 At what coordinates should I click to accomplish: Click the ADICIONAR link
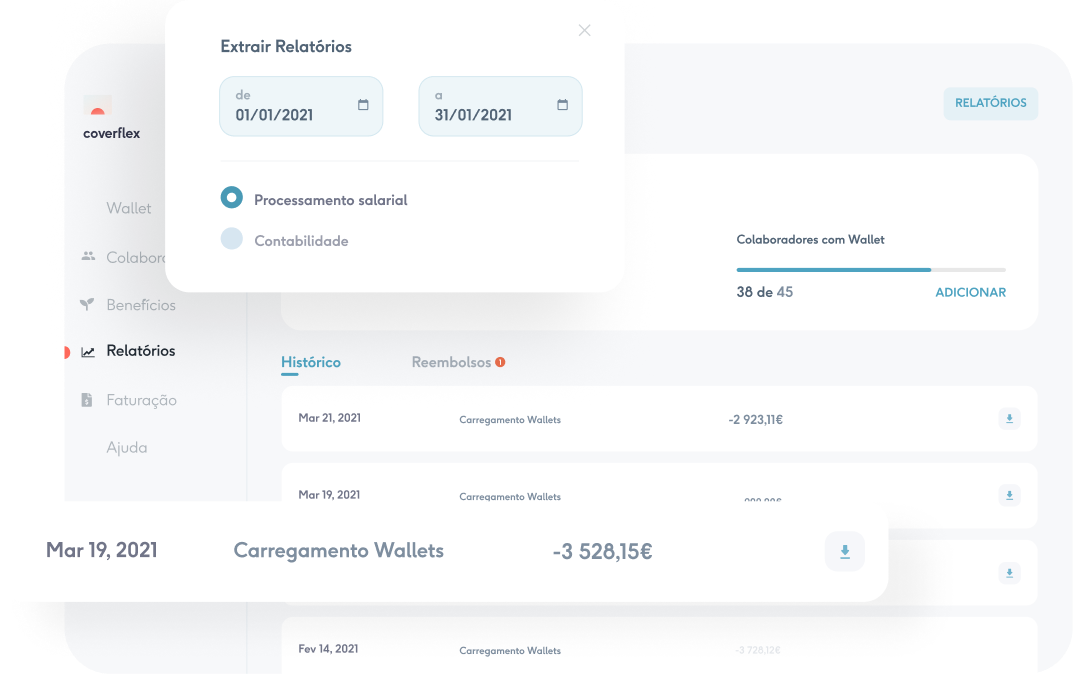(x=970, y=292)
